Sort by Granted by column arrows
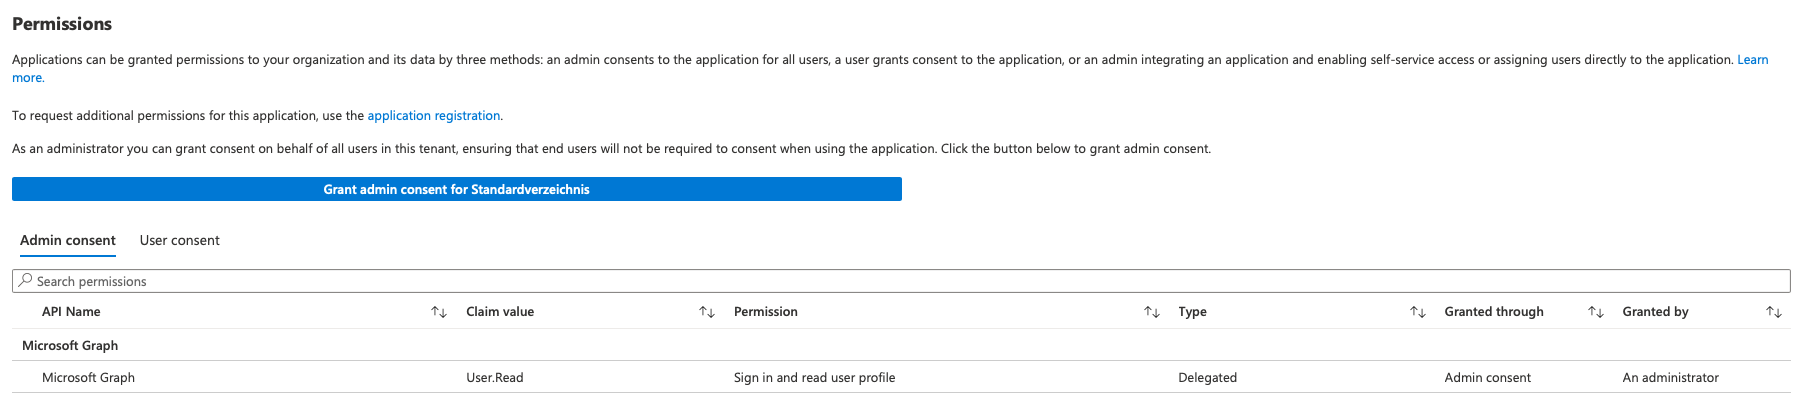This screenshot has height=418, width=1799. [1773, 312]
